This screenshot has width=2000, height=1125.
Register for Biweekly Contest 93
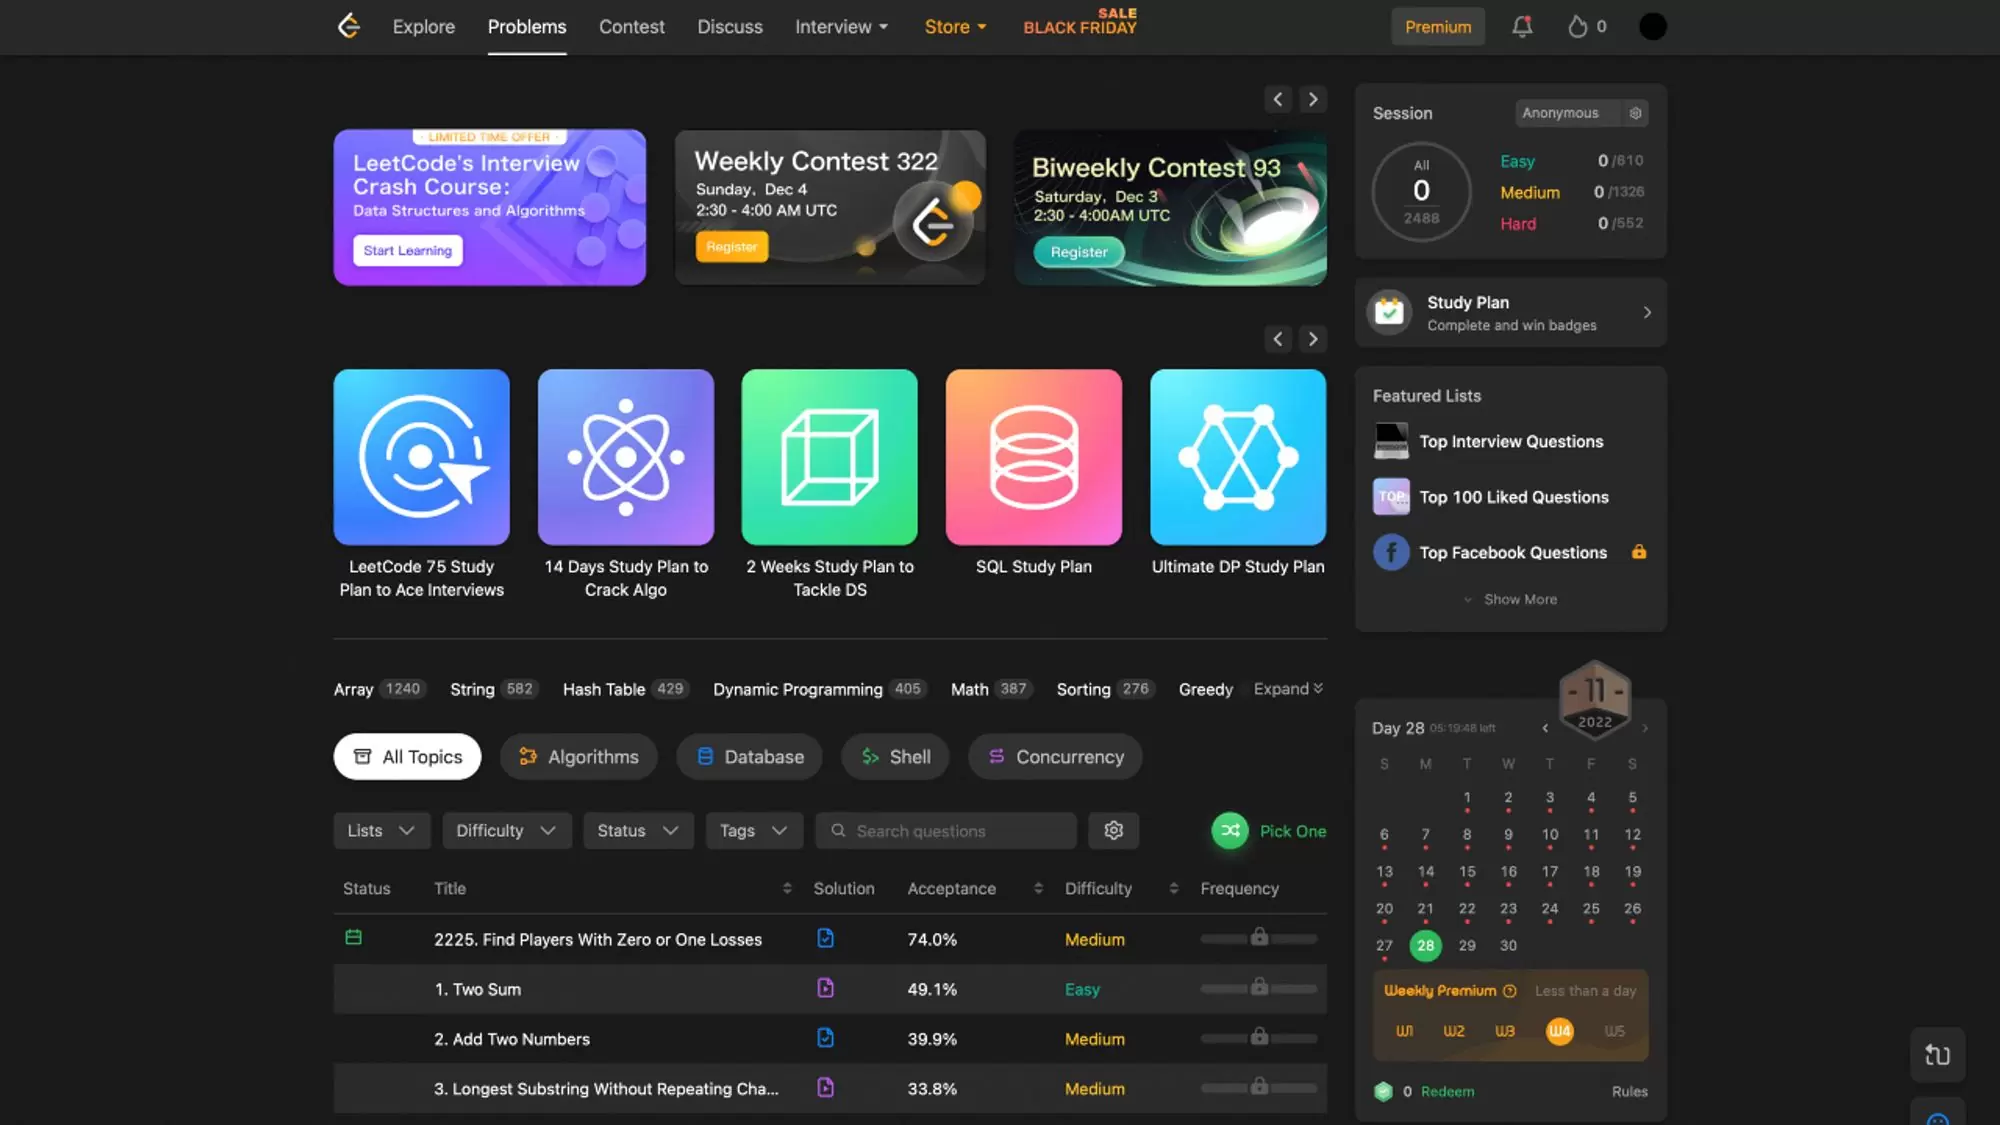[x=1079, y=252]
